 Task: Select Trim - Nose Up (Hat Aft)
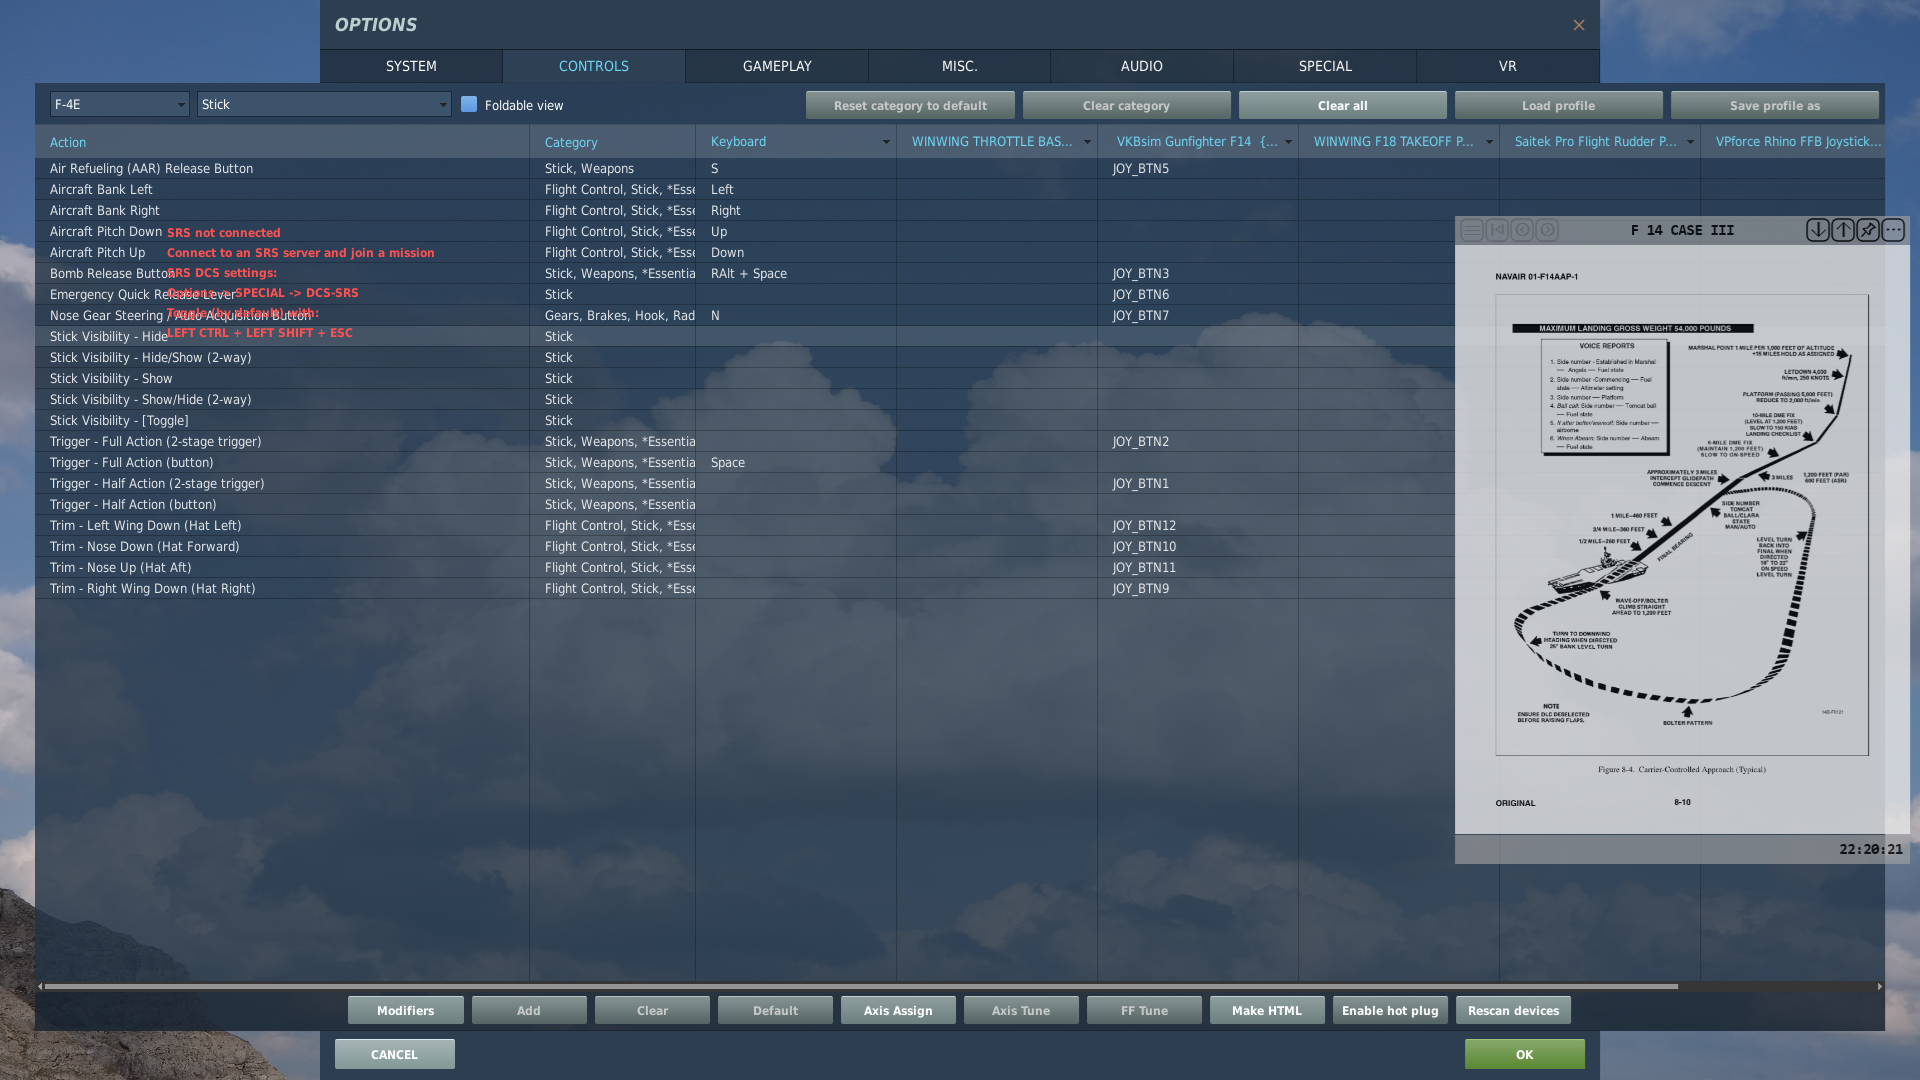coord(120,567)
